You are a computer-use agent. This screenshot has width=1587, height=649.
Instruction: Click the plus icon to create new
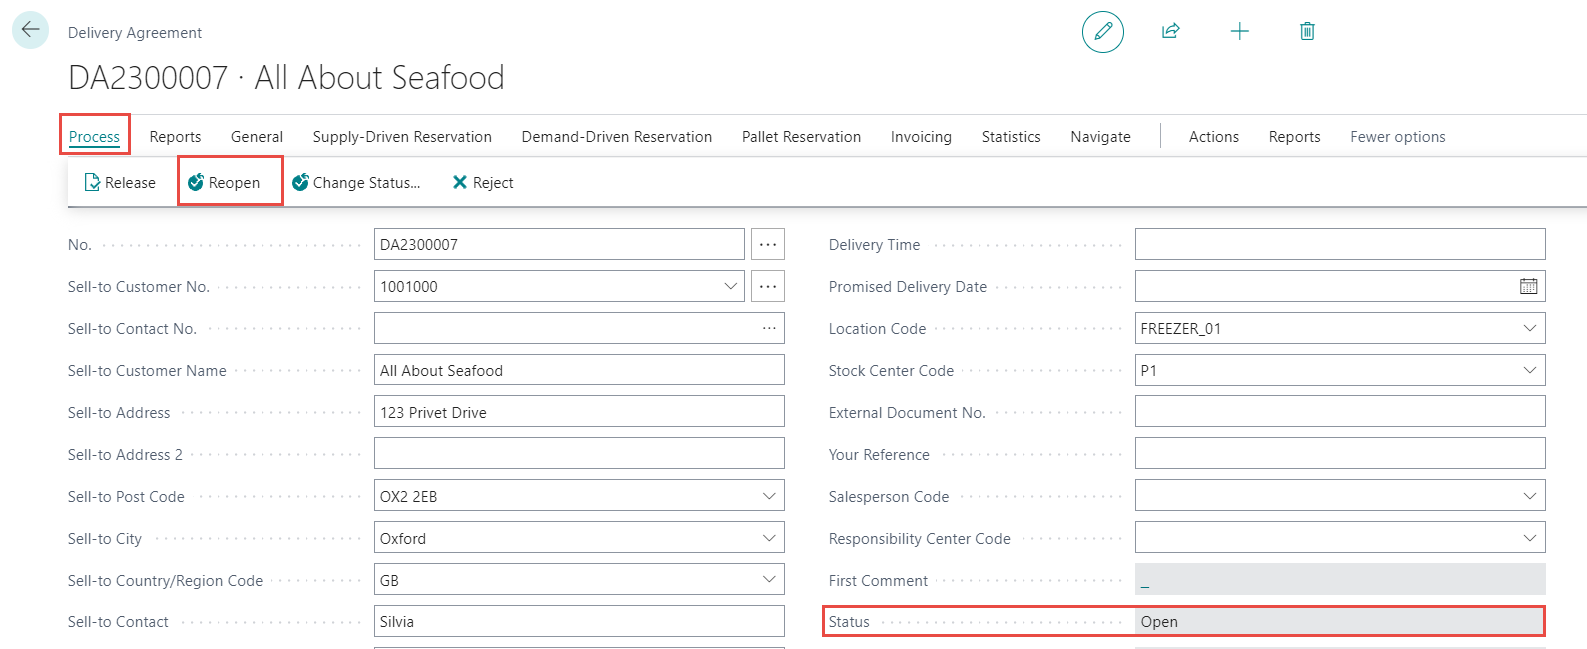click(1239, 32)
